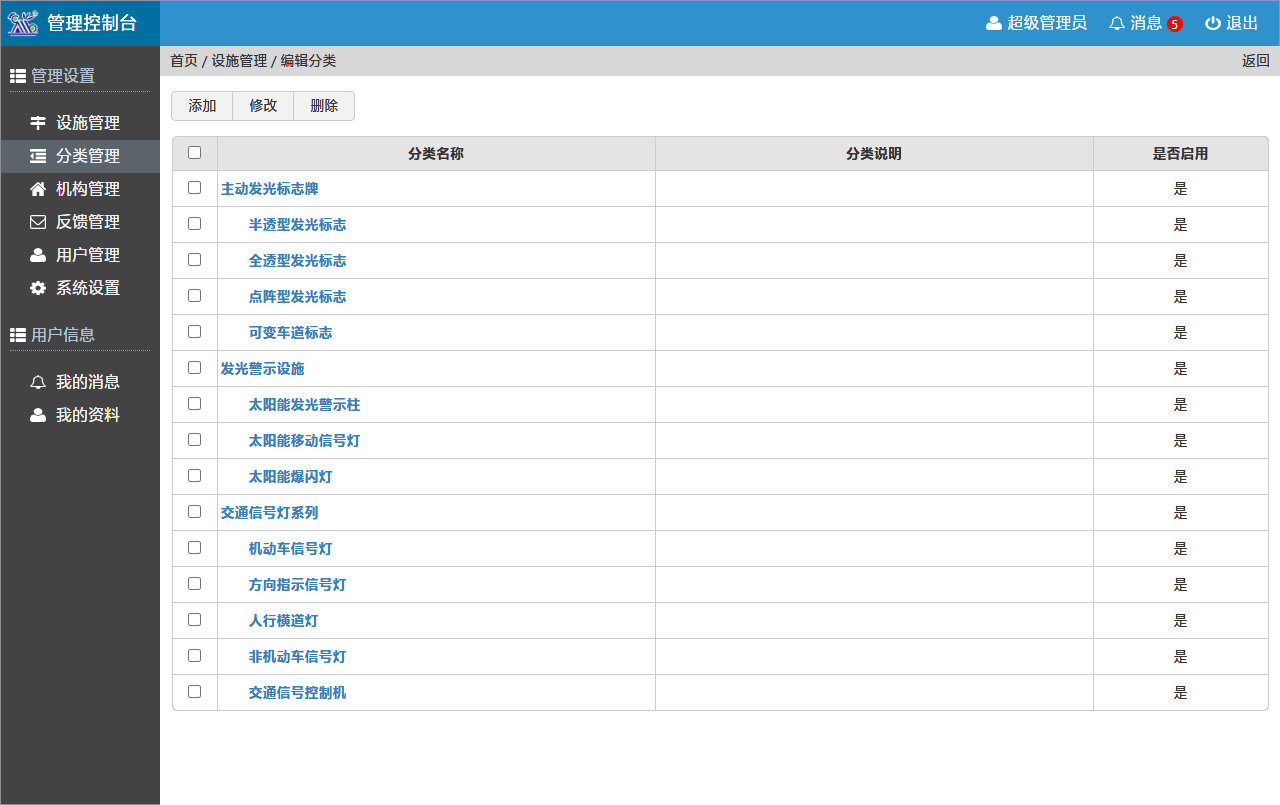Tick the checkbox for 交通信号控制机

pyautogui.click(x=195, y=692)
